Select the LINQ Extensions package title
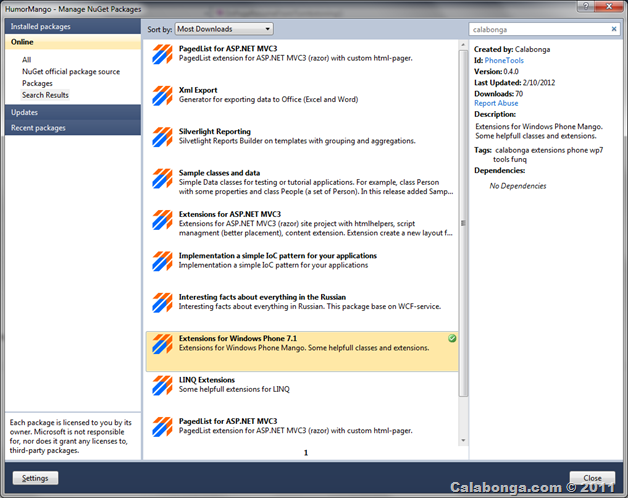This screenshot has width=628, height=498. (x=207, y=380)
